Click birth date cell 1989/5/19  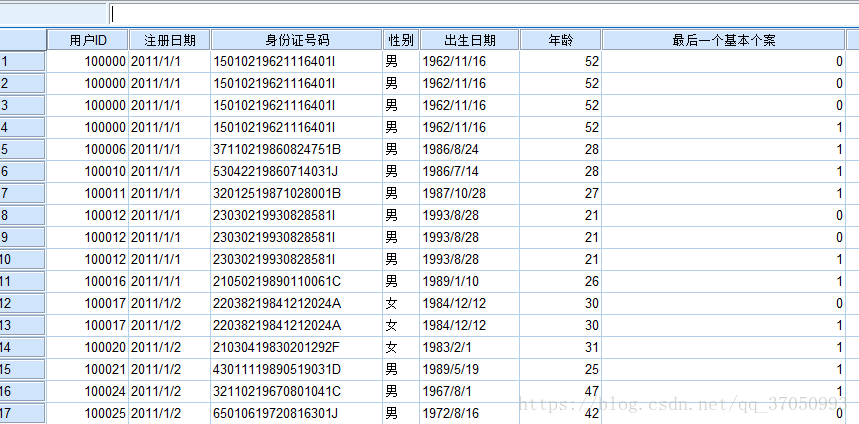469,370
